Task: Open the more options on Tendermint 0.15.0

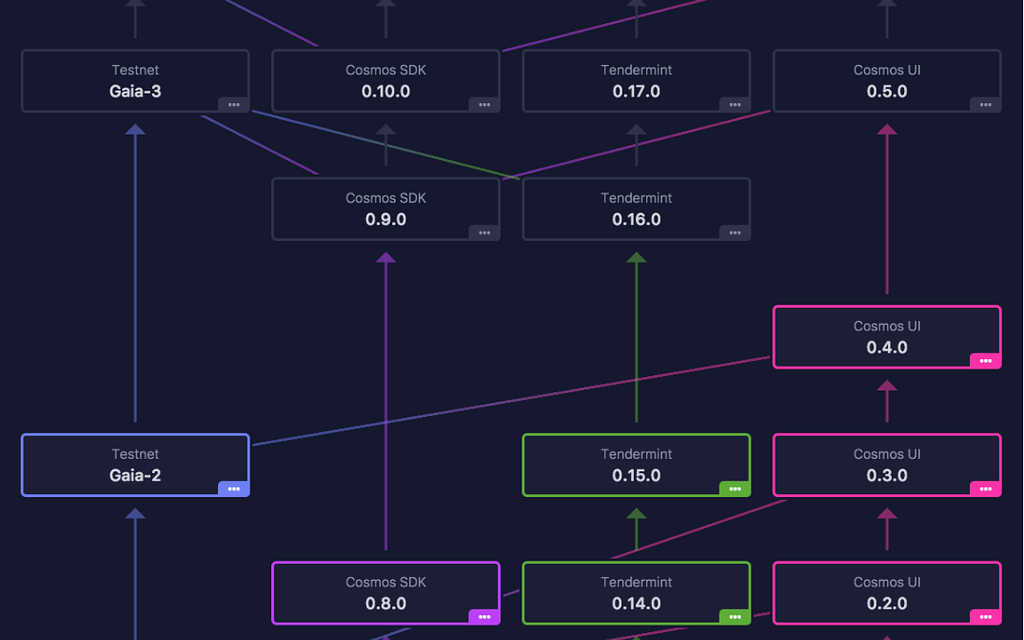Action: 735,488
